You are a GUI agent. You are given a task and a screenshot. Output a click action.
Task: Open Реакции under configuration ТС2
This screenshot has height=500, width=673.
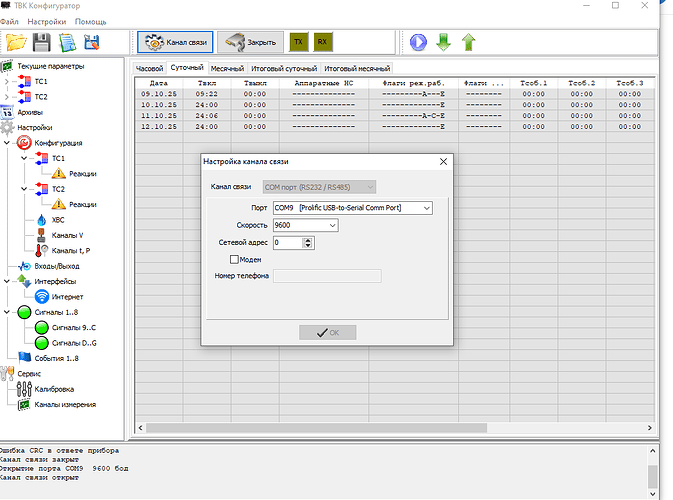tap(82, 205)
